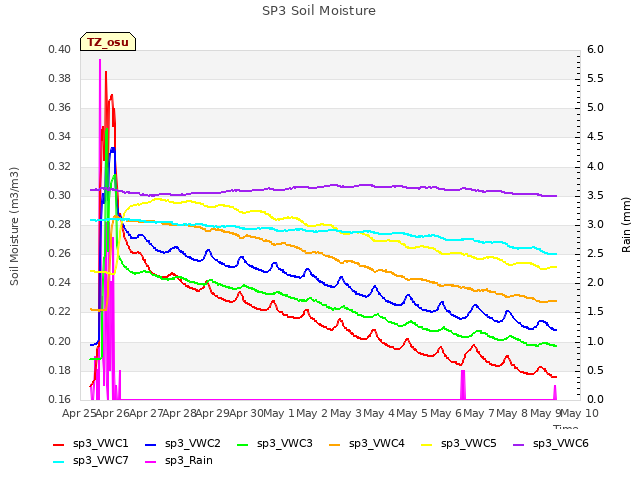
Task: Click the May 7 date tick label
Action: [x=479, y=413]
